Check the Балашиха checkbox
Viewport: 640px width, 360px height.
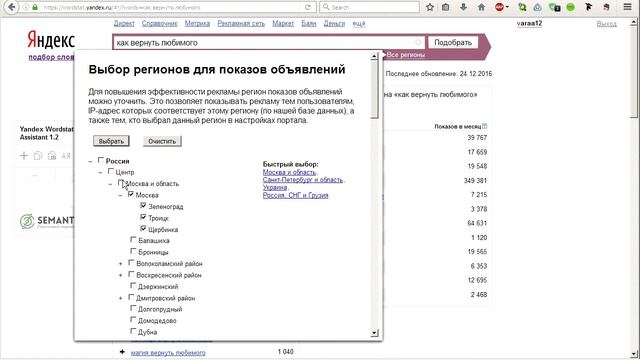coord(133,240)
